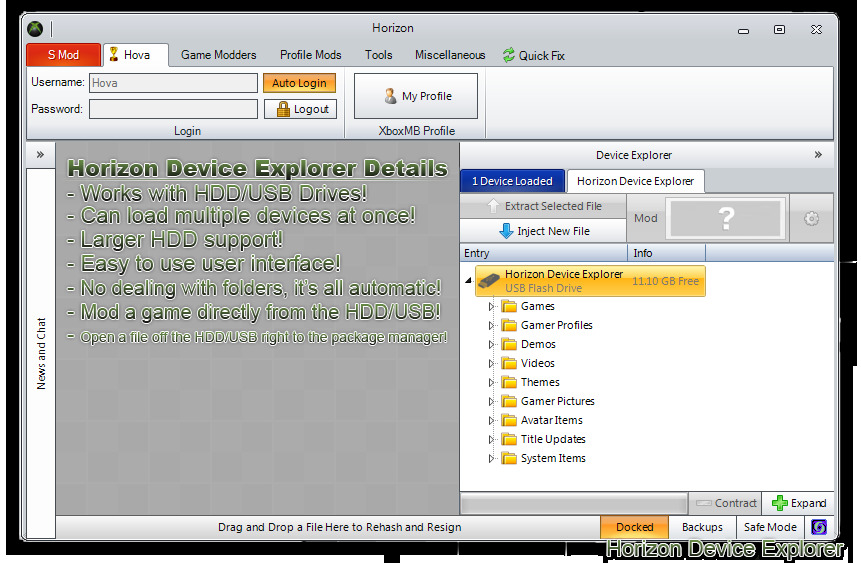Viewport: 861px width, 563px height.
Task: Click the Xbox logo icon in title bar
Action: tap(35, 29)
